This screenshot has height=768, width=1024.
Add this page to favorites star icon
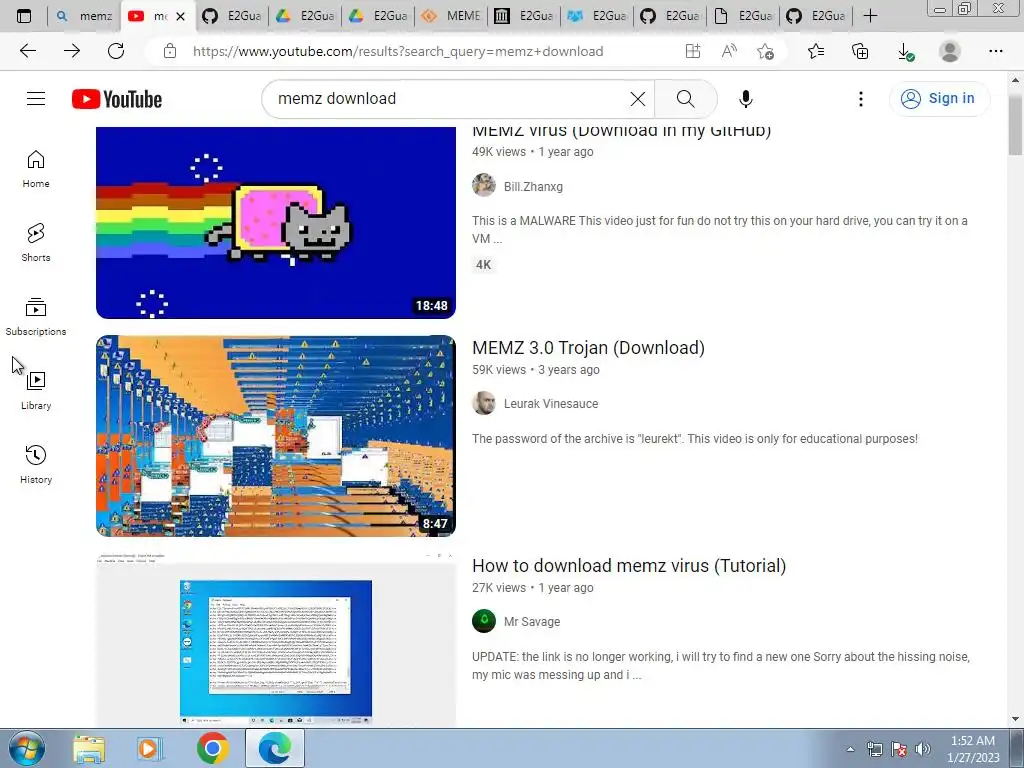[765, 51]
